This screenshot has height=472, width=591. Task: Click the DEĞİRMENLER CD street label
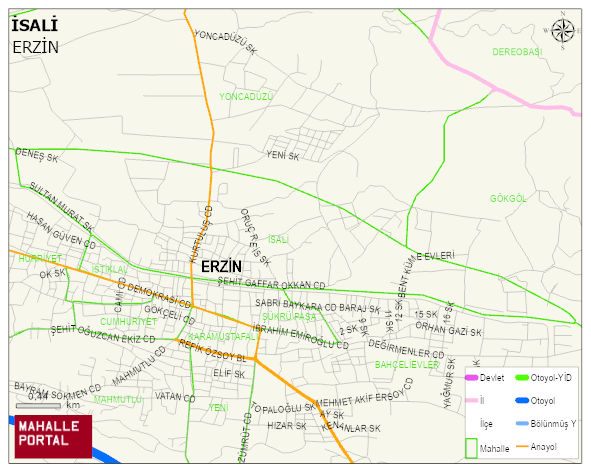click(406, 349)
